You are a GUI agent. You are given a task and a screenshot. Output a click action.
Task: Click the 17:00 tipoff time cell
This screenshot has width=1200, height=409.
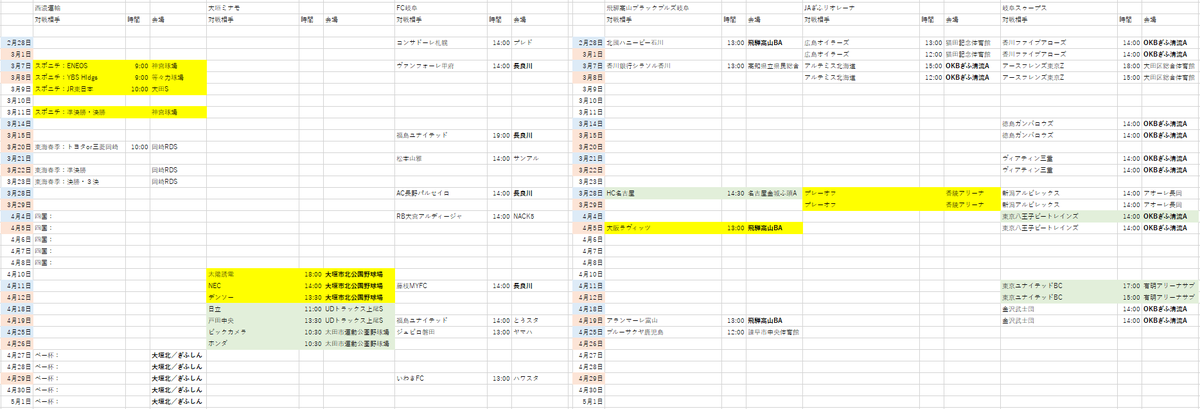click(x=1131, y=286)
